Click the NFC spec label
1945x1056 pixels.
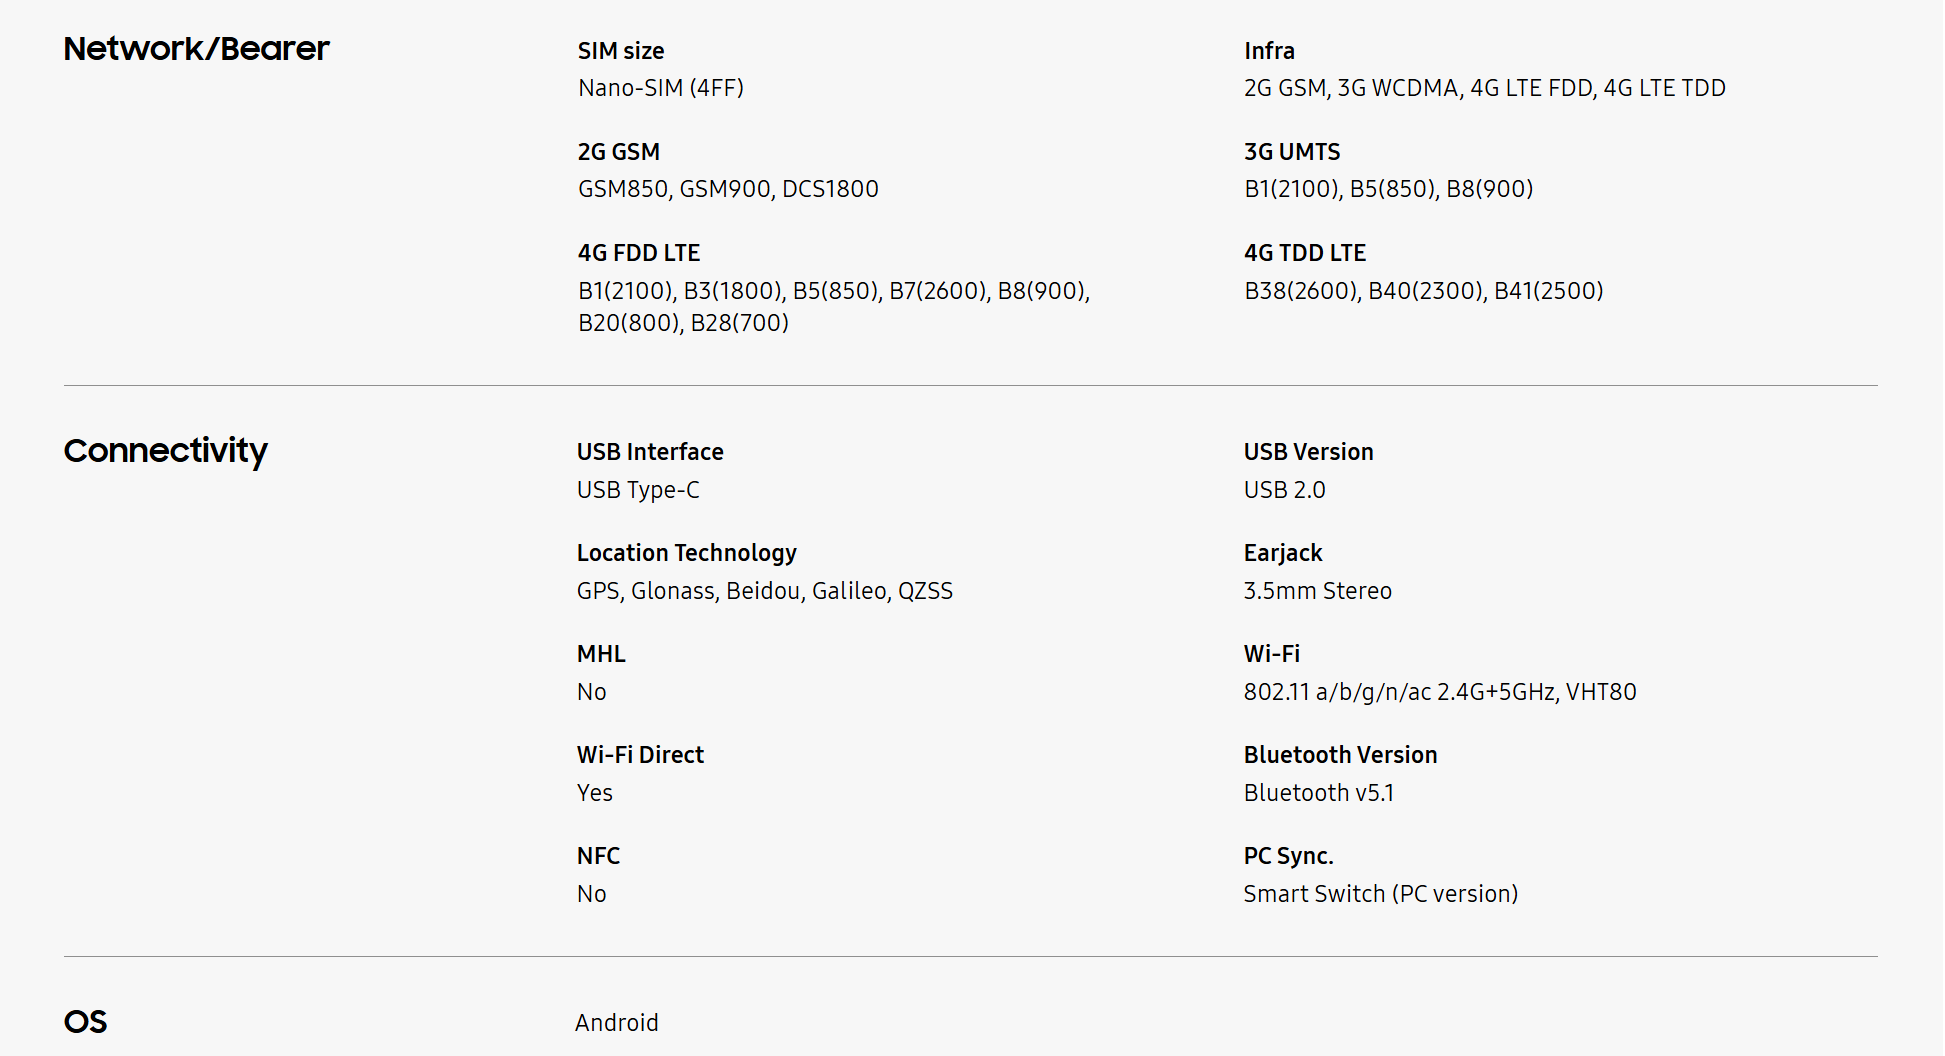(x=598, y=856)
